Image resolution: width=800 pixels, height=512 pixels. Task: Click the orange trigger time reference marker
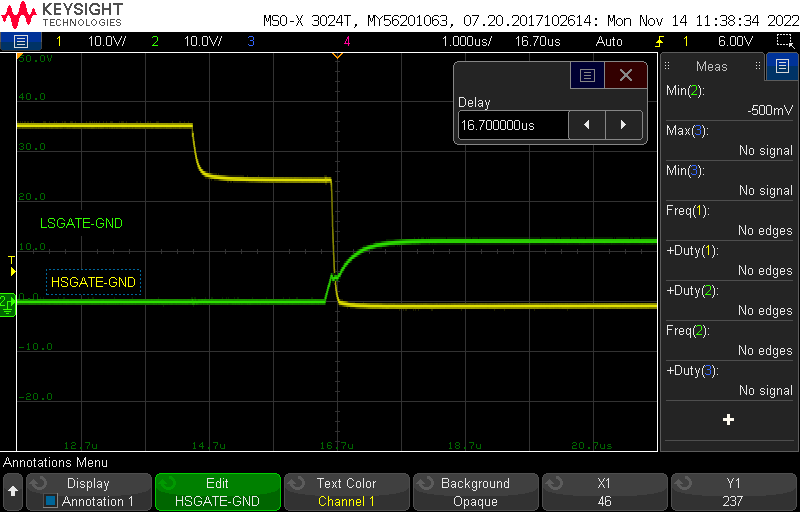[337, 55]
